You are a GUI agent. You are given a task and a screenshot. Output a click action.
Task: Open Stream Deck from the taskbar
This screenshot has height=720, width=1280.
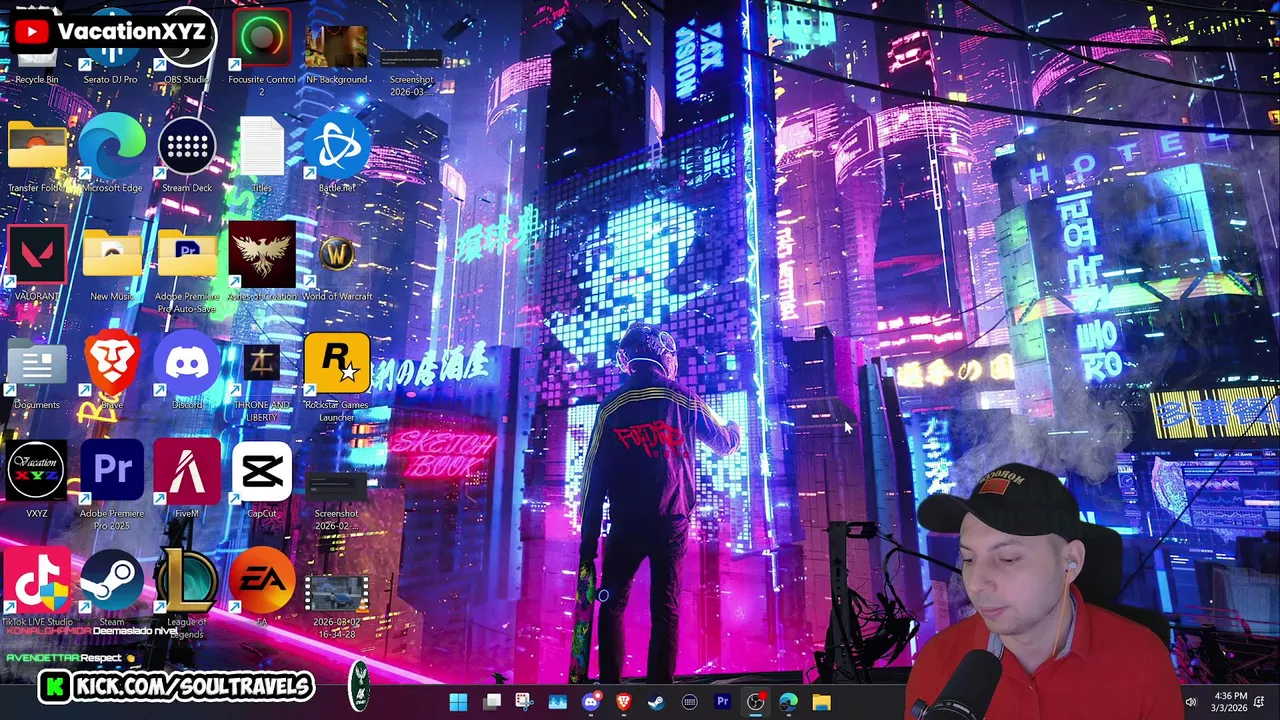click(x=690, y=702)
